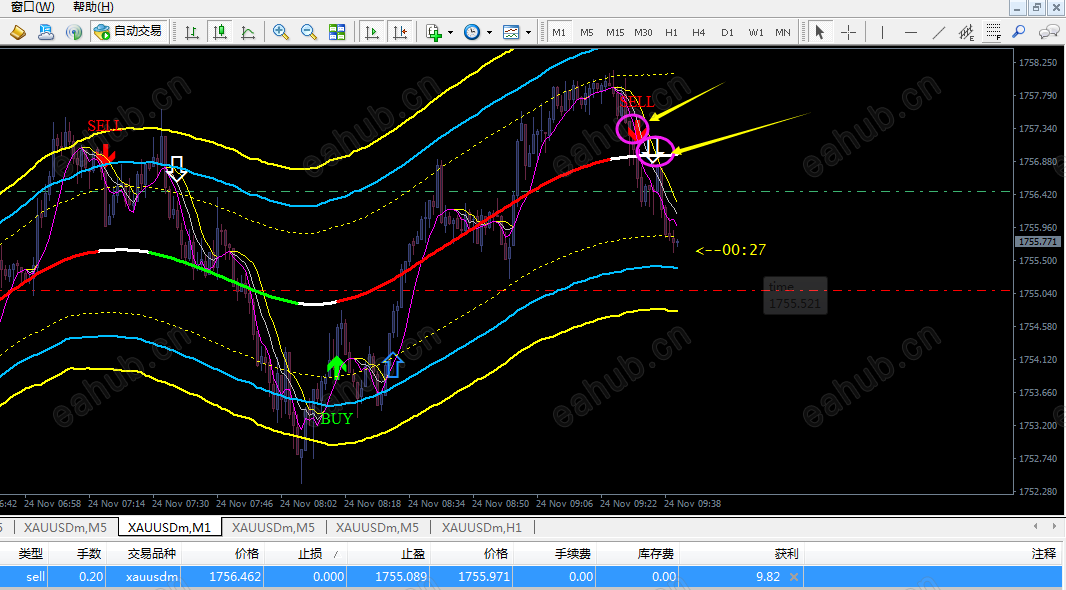The image size is (1066, 590).
Task: Sort trades by 止盈 column header
Action: tap(413, 554)
